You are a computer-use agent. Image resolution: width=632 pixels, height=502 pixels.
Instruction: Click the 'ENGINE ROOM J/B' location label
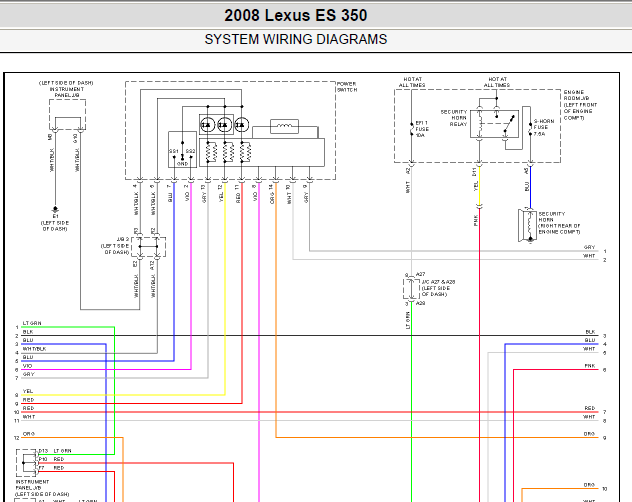580,105
